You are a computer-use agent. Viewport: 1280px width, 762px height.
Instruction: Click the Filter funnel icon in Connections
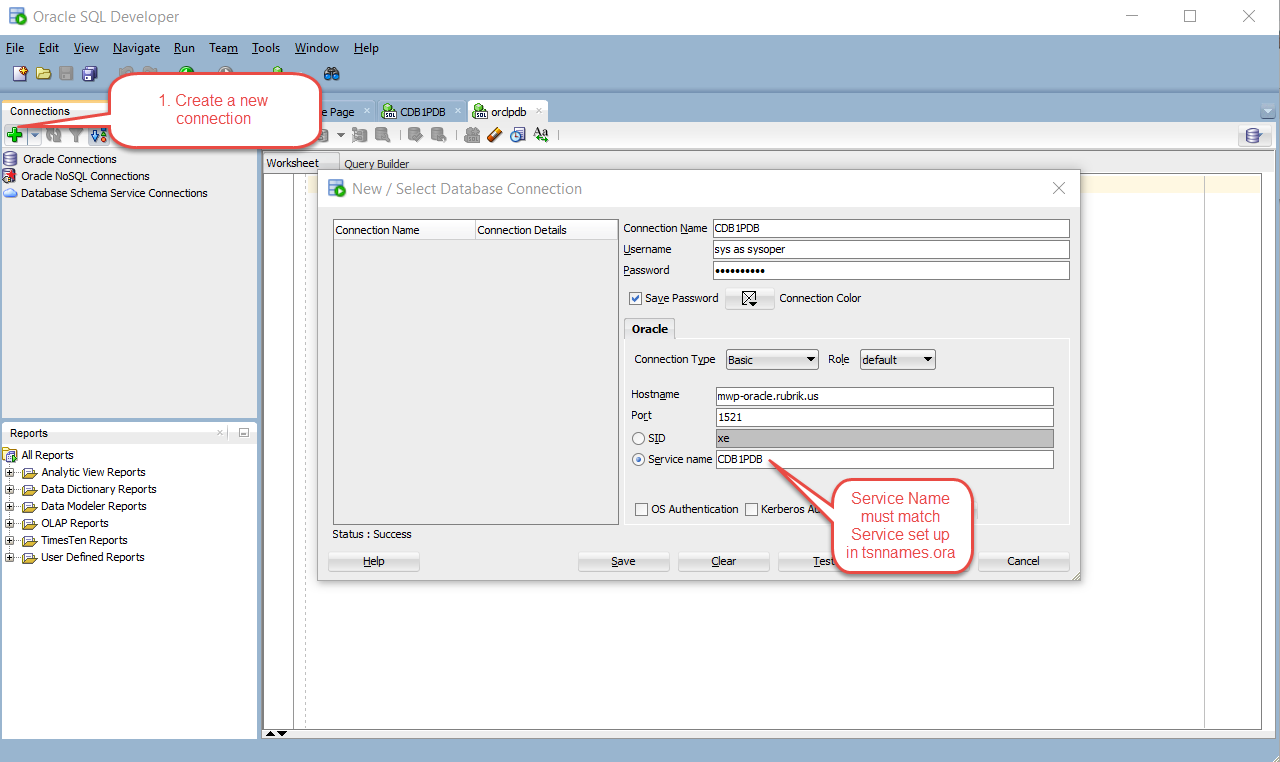pyautogui.click(x=76, y=135)
